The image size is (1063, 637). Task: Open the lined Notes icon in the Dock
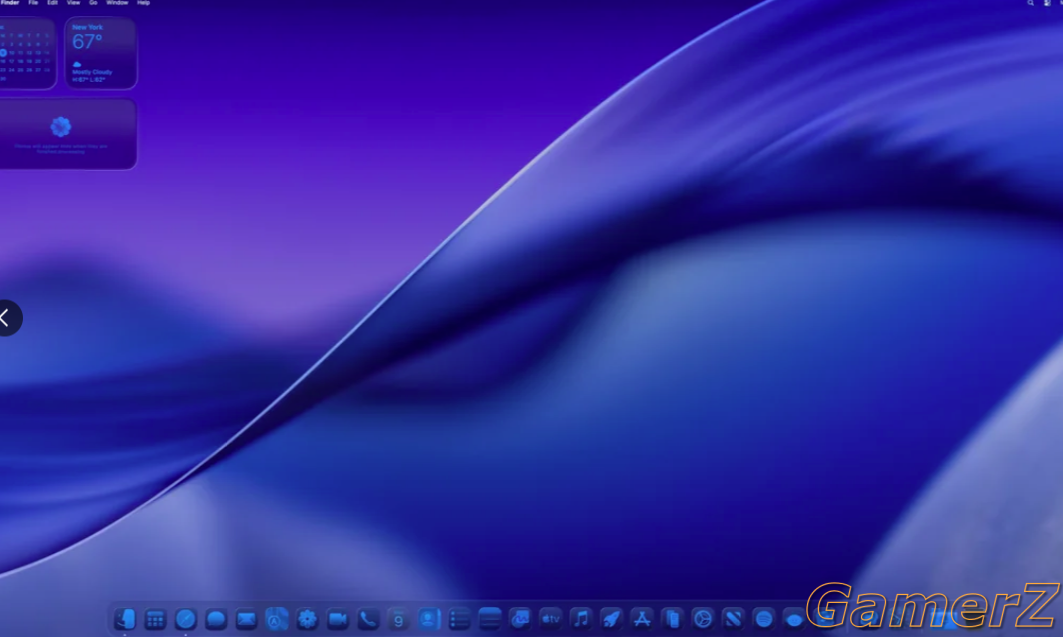pos(489,619)
